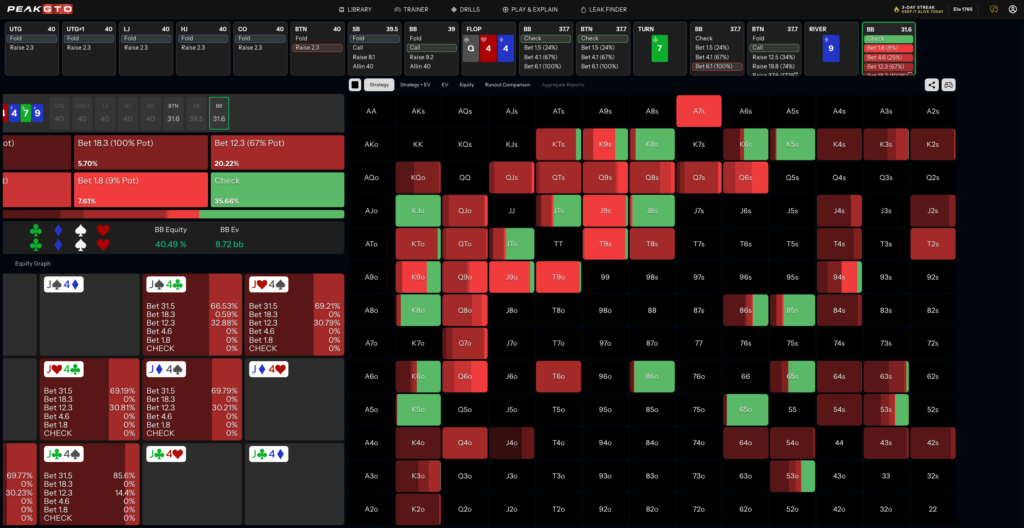Open the user profile avatar icon
1024x528 pixels.
pyautogui.click(x=1011, y=9)
